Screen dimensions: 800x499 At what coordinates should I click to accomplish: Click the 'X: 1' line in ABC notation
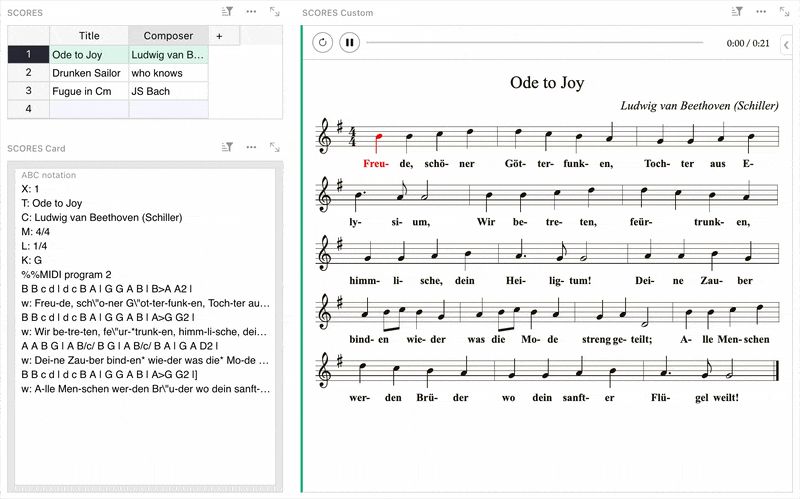coord(30,189)
